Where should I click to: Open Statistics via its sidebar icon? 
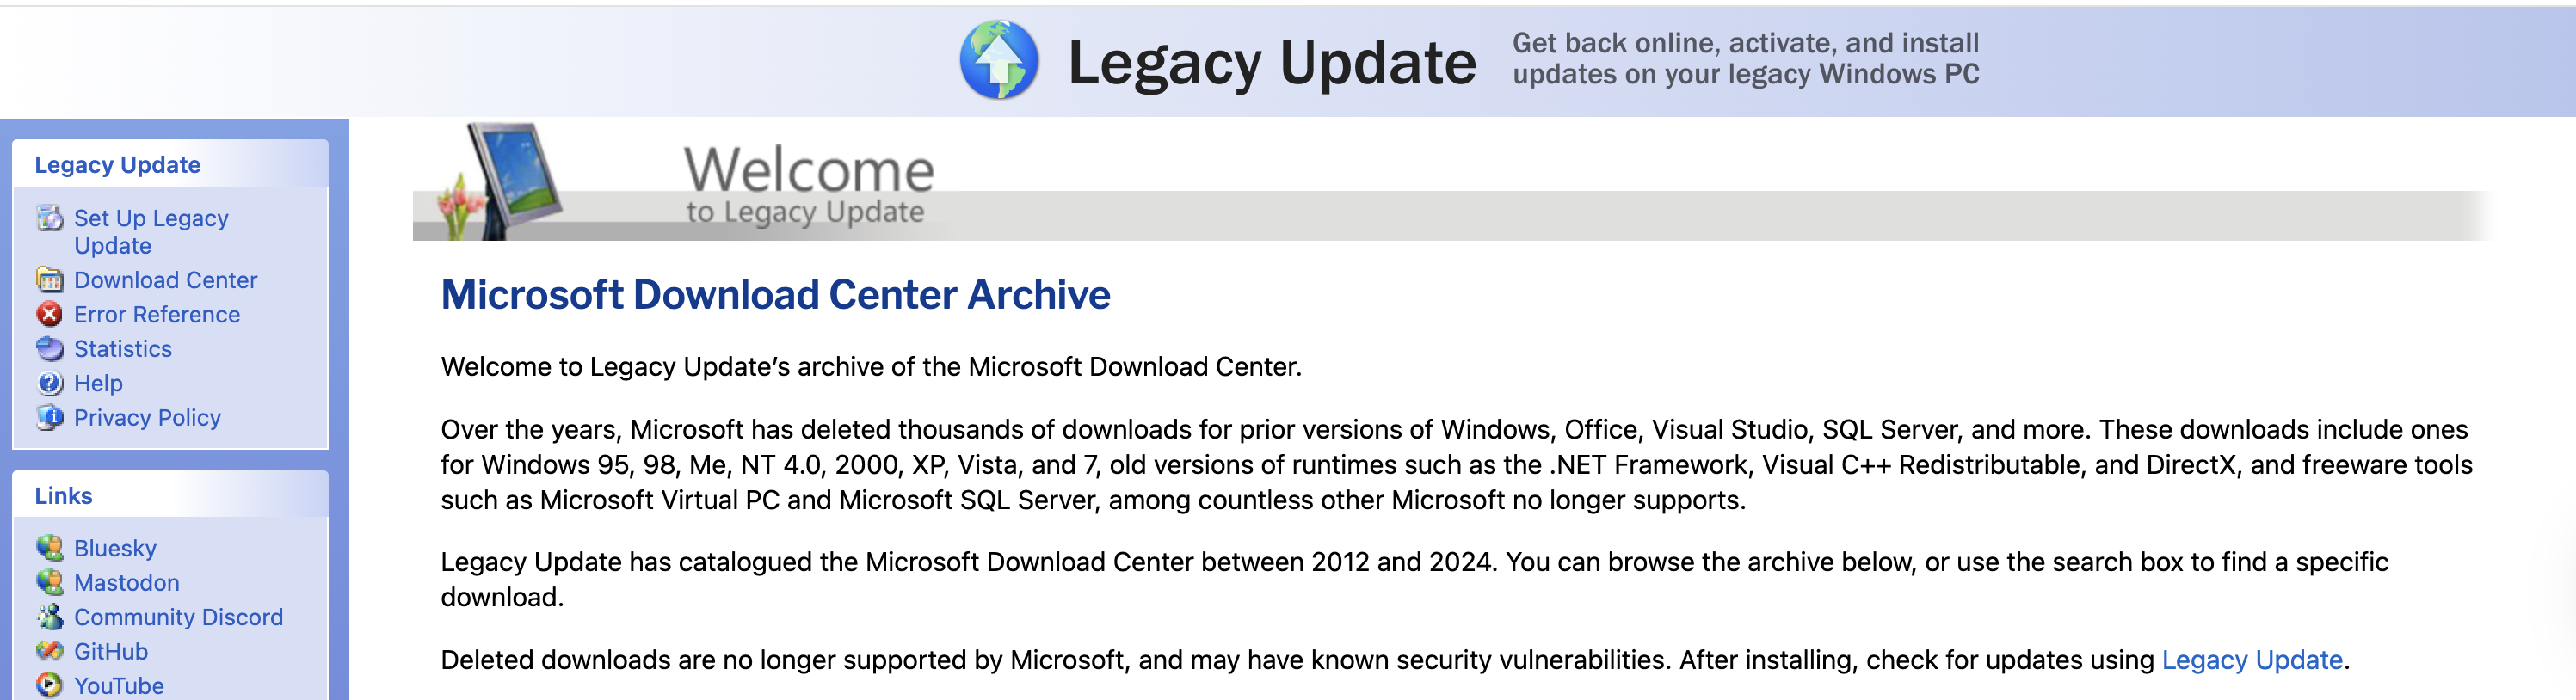click(48, 349)
